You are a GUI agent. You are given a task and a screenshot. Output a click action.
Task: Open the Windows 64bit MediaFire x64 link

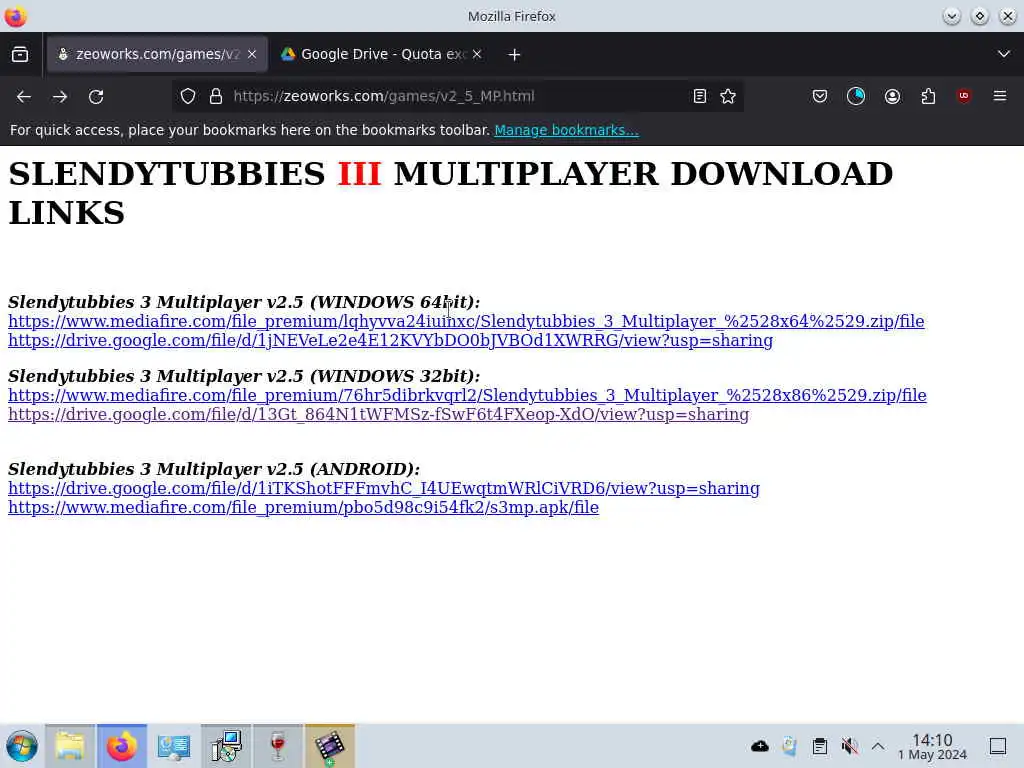466,321
